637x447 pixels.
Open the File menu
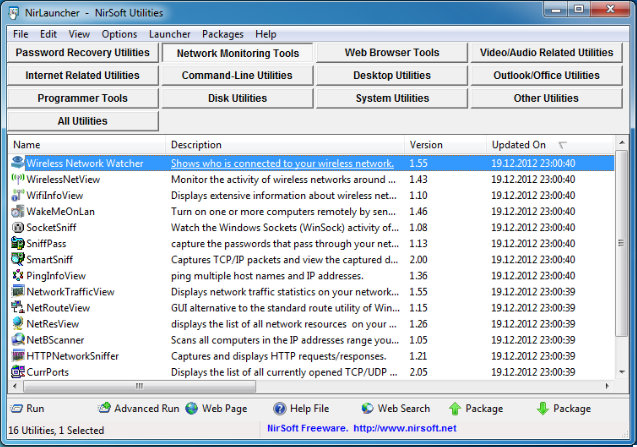click(21, 34)
